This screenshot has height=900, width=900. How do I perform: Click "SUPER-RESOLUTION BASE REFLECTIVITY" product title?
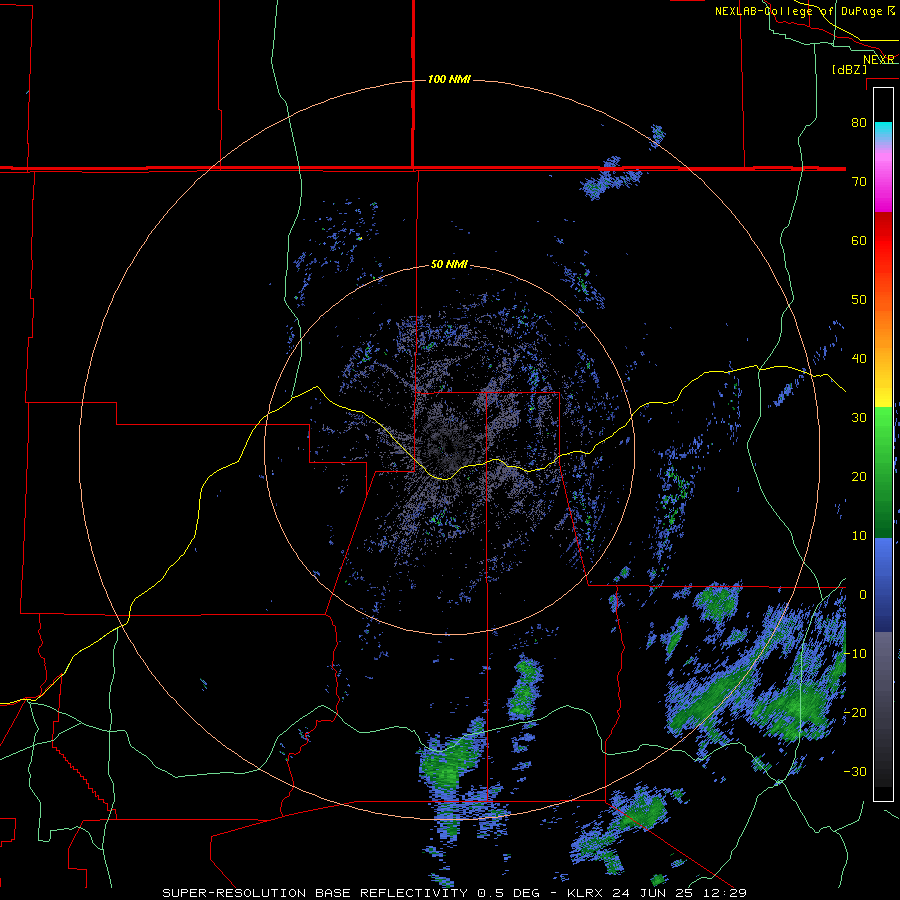point(315,893)
